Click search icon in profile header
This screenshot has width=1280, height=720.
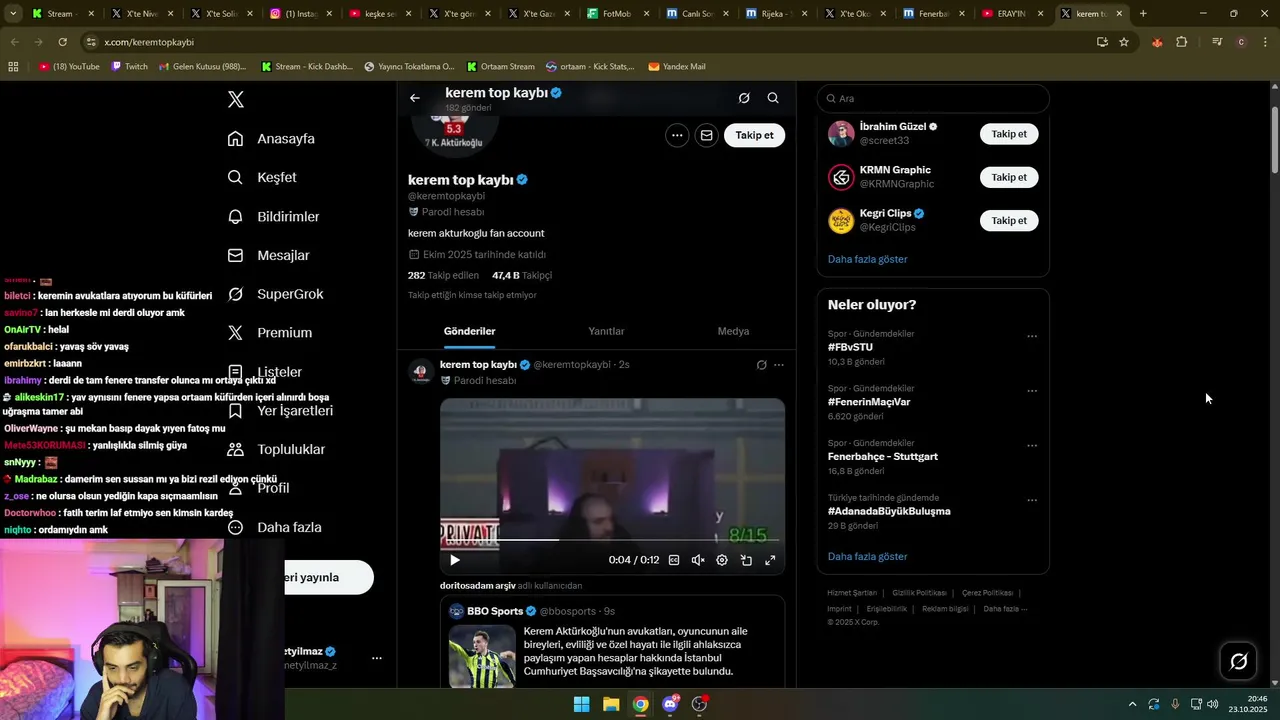773,98
